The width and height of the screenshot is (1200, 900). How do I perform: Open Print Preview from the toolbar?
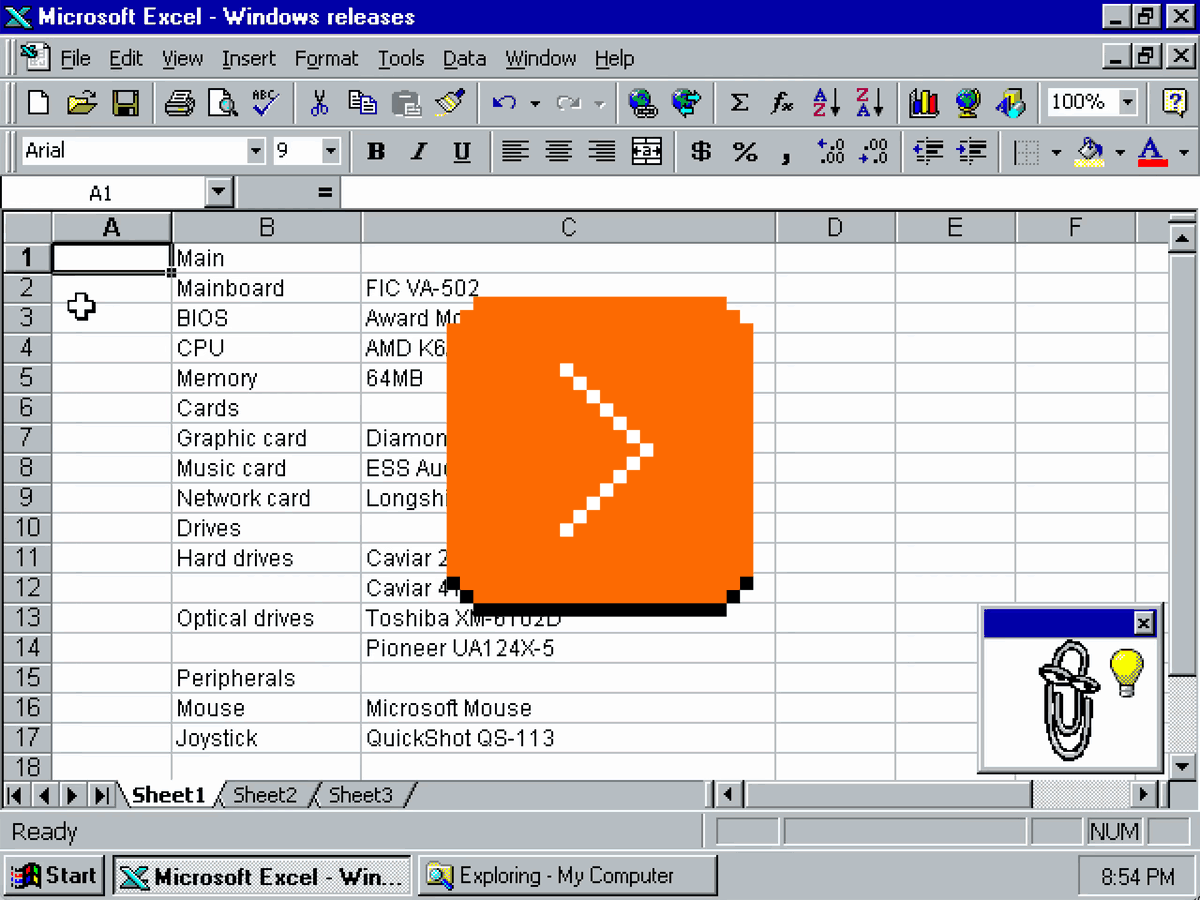click(x=222, y=102)
